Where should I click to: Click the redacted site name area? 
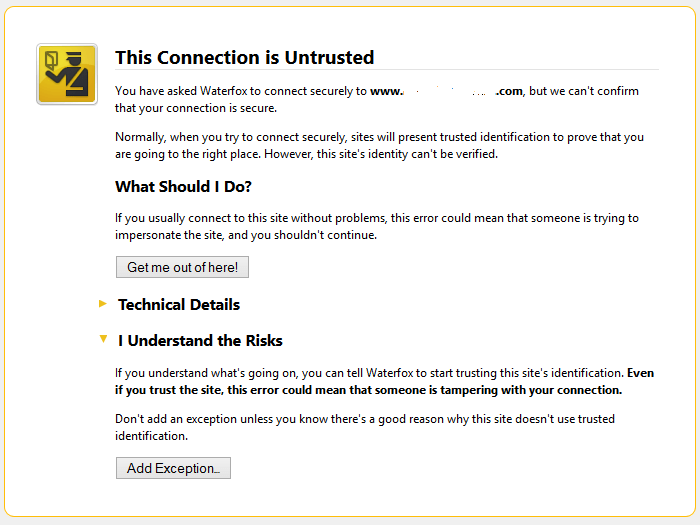449,91
